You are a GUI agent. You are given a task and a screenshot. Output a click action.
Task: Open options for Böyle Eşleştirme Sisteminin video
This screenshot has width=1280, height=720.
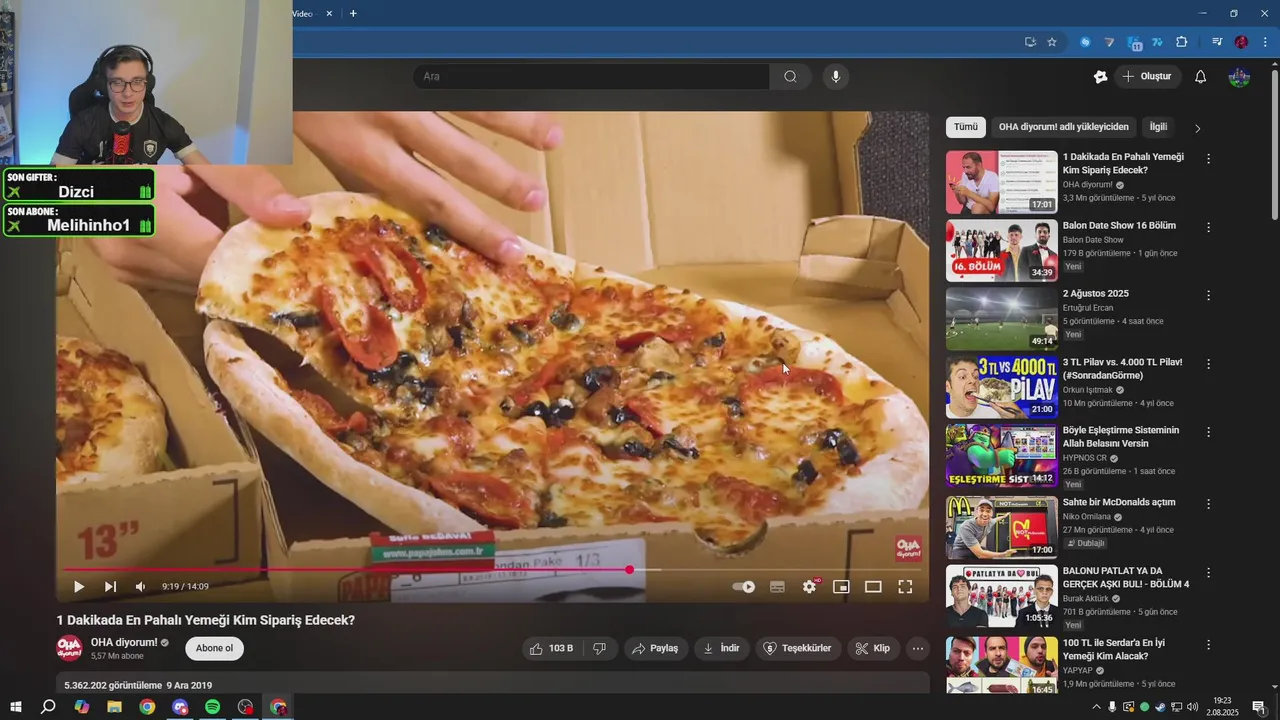1208,432
